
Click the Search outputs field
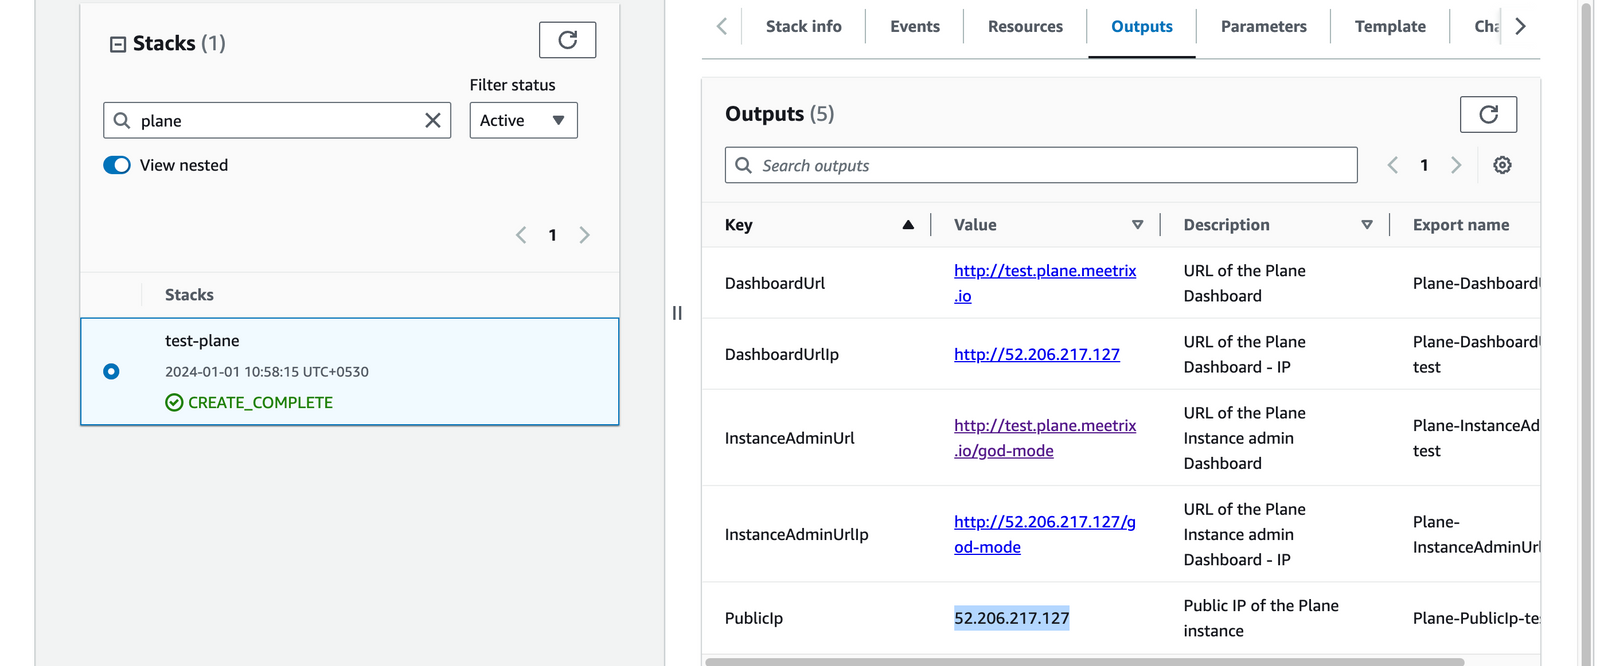coord(1040,165)
